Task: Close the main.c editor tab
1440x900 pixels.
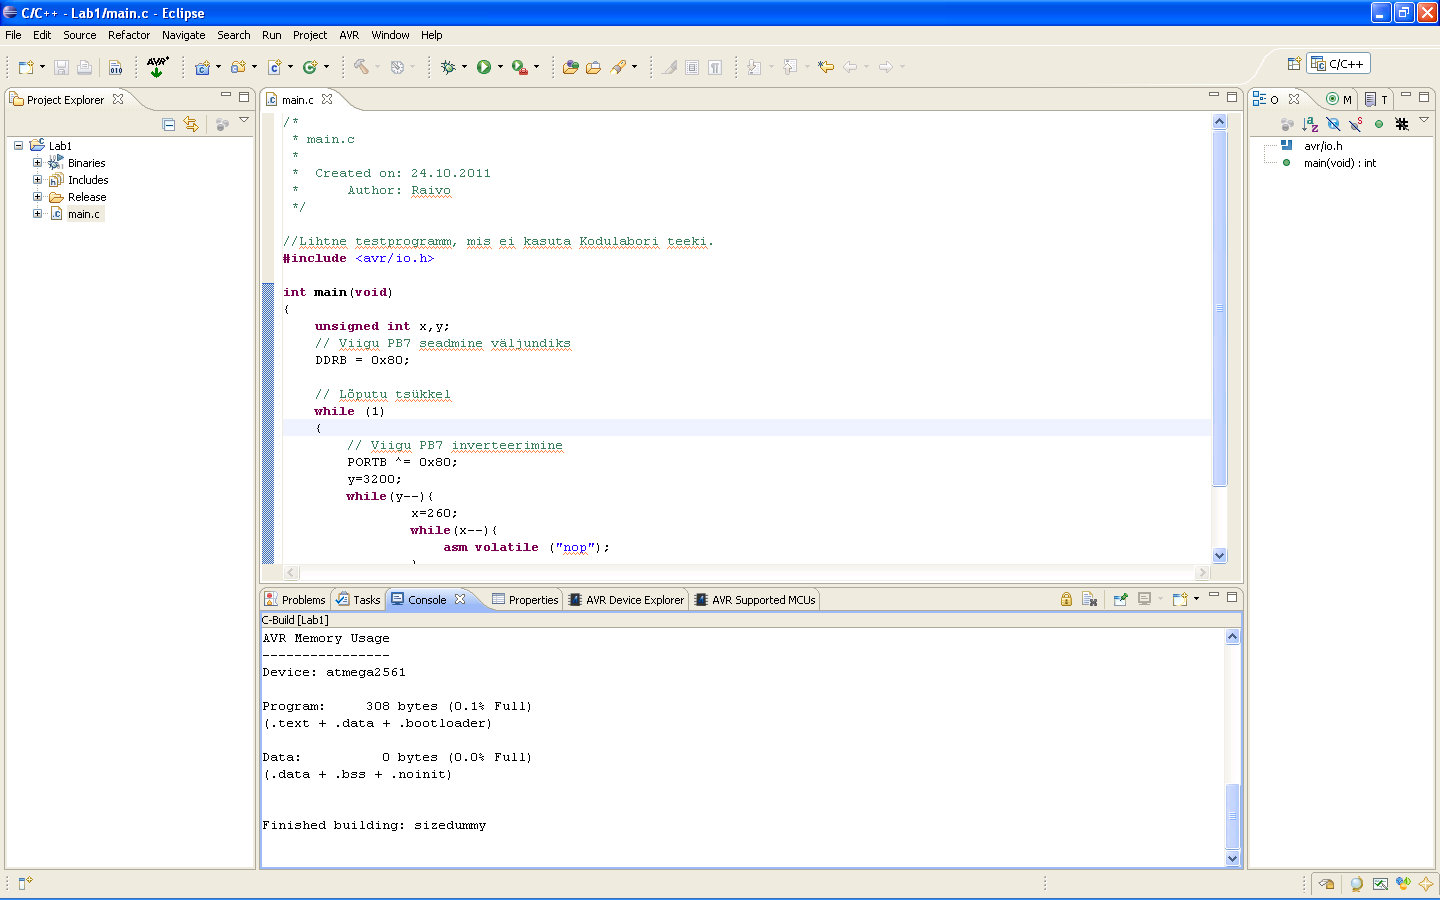Action: [327, 100]
